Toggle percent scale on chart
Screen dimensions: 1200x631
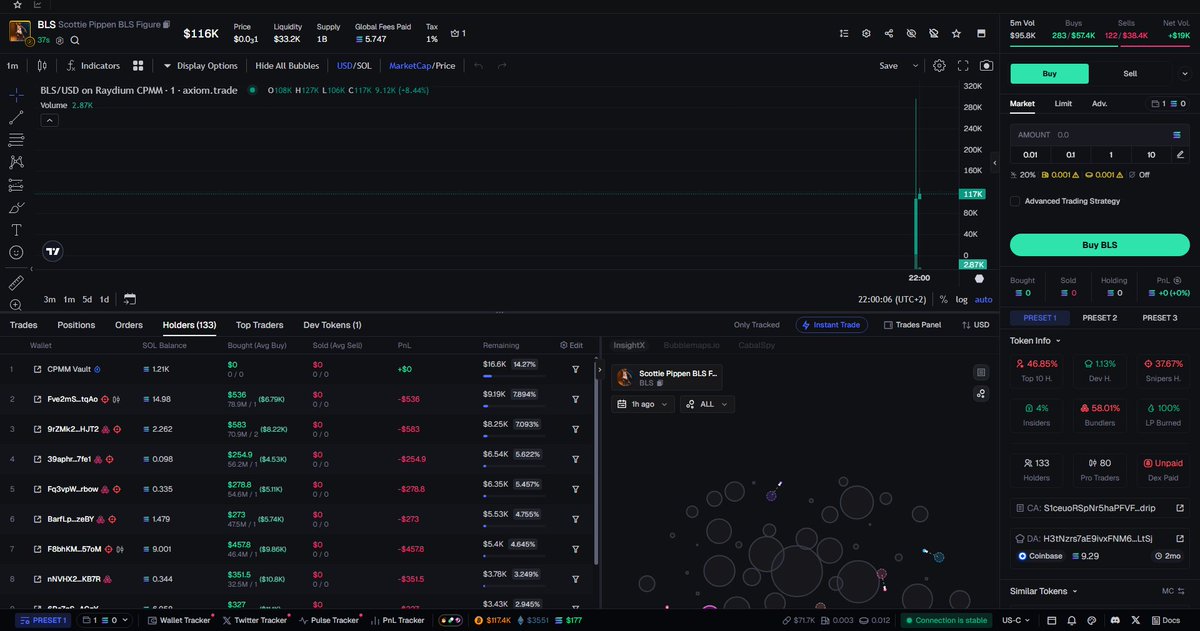click(944, 299)
